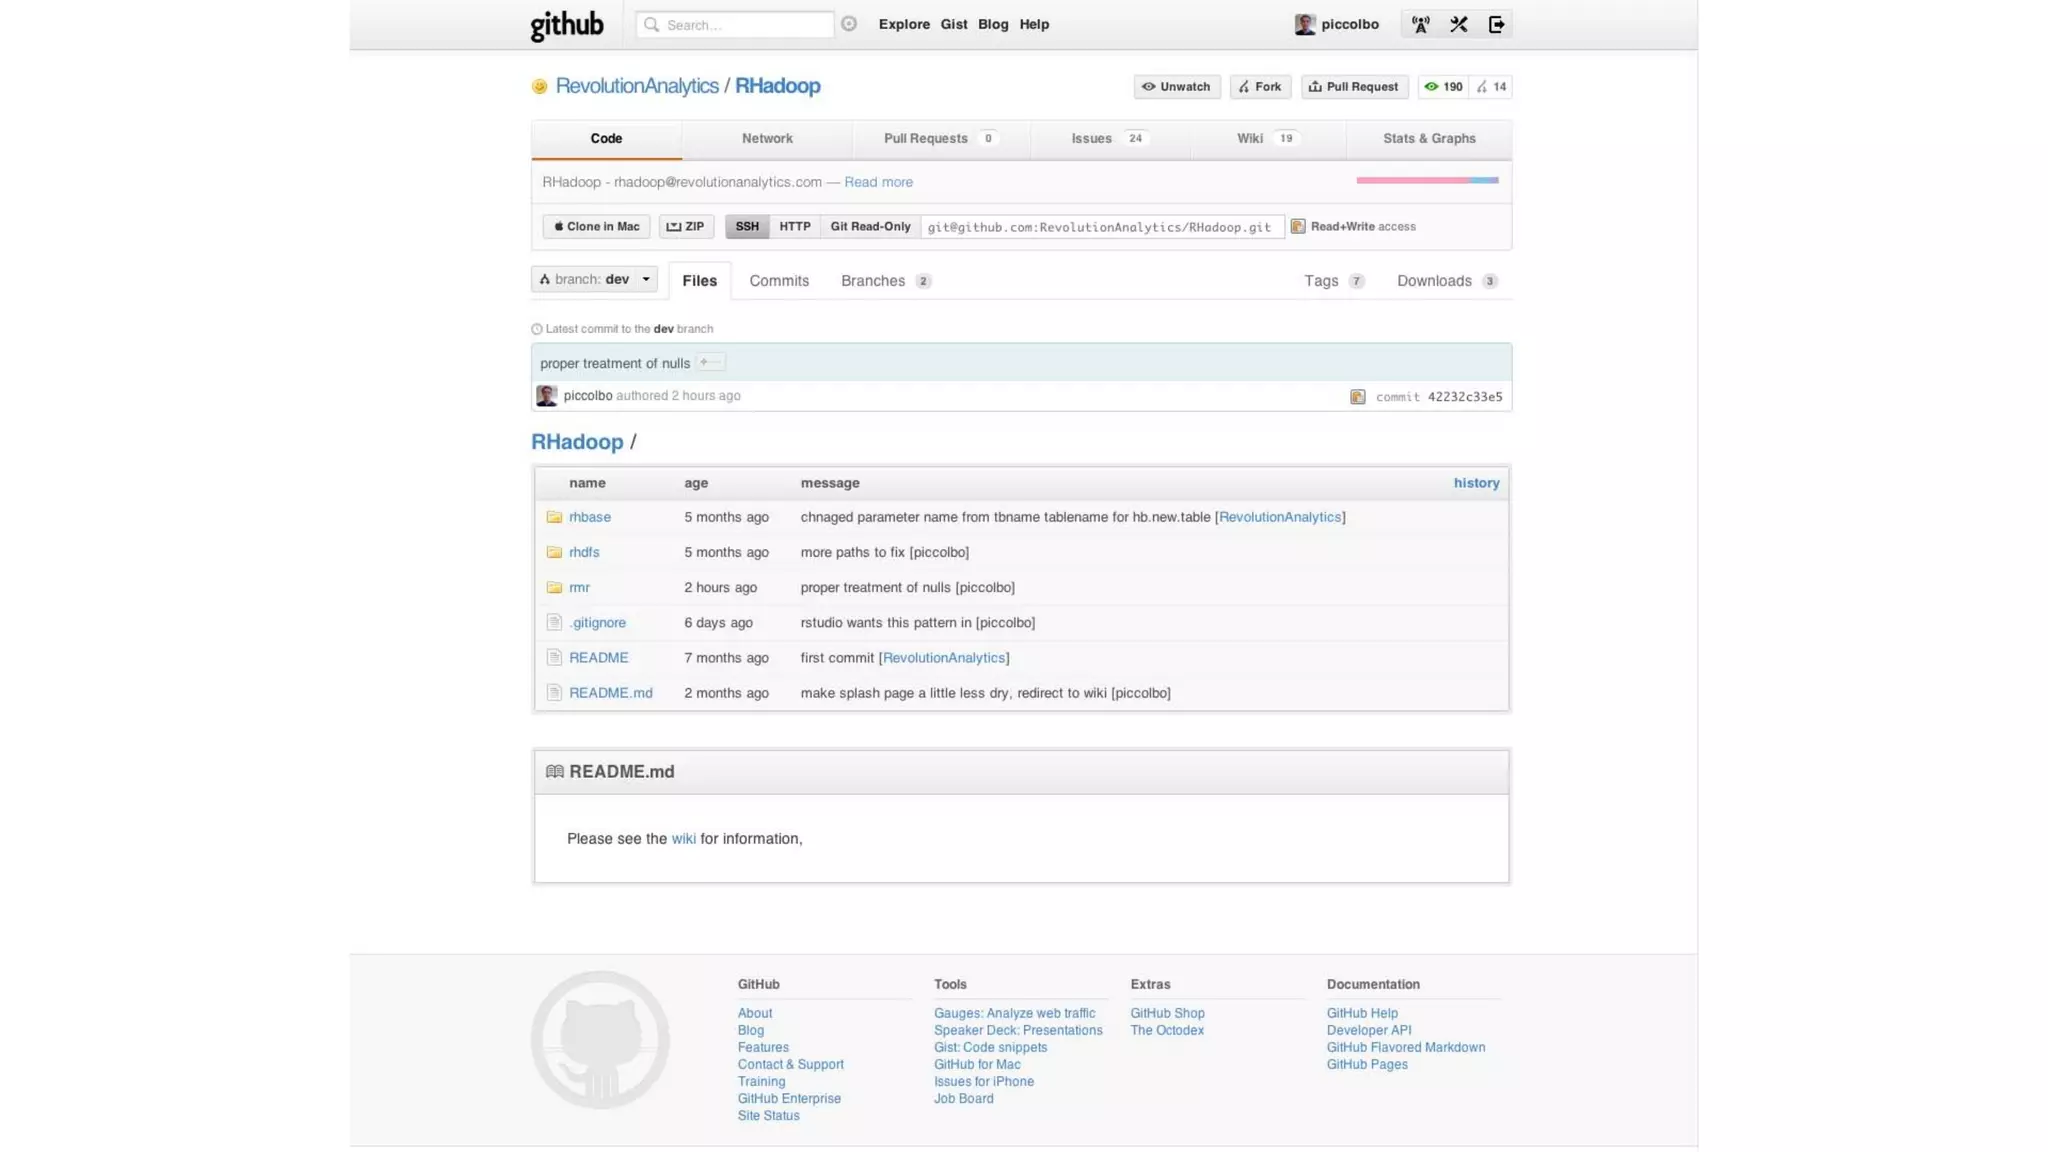
Task: Open GitHub Enterprise footer link
Action: pyautogui.click(x=789, y=1099)
